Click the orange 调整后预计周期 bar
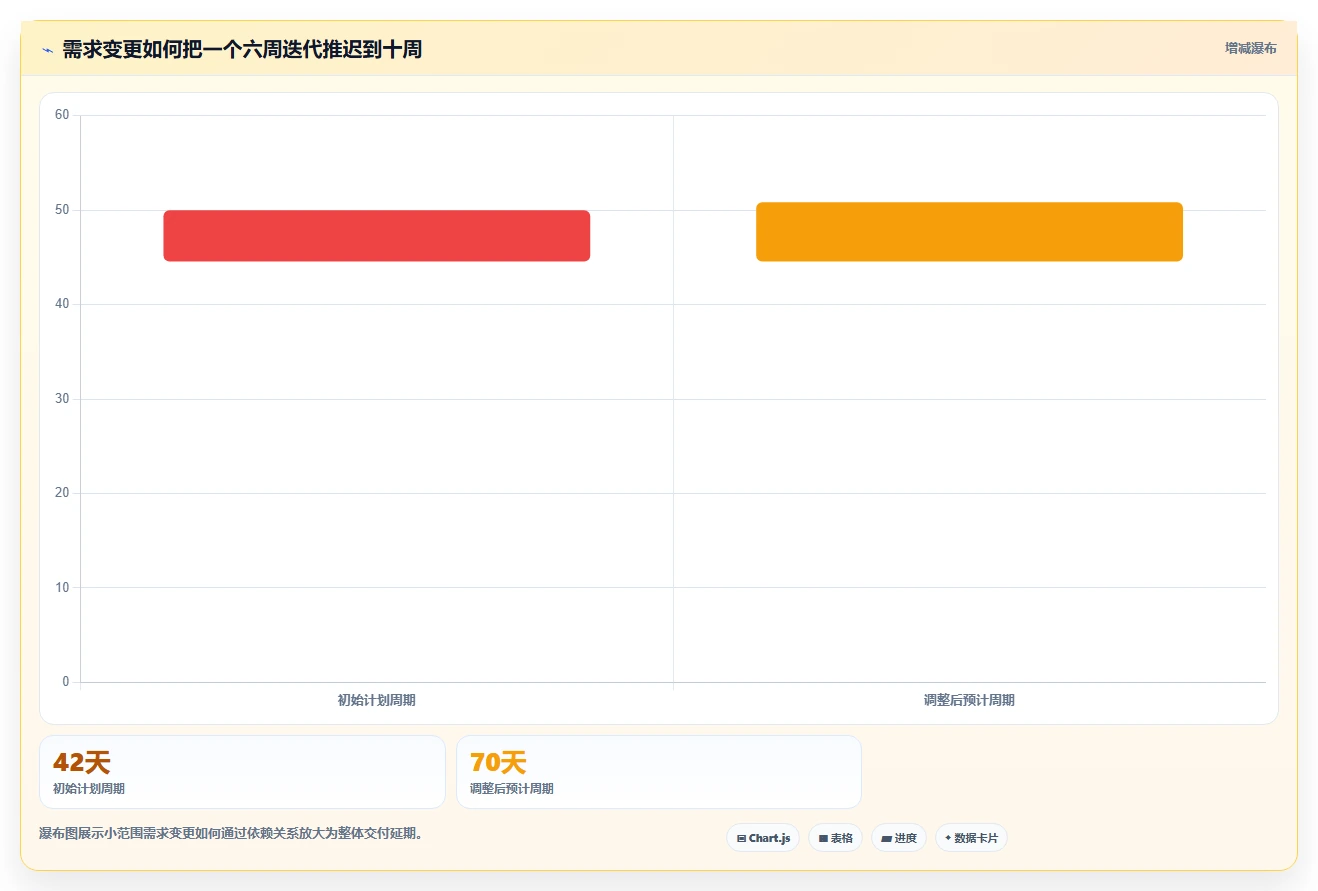 coord(969,232)
